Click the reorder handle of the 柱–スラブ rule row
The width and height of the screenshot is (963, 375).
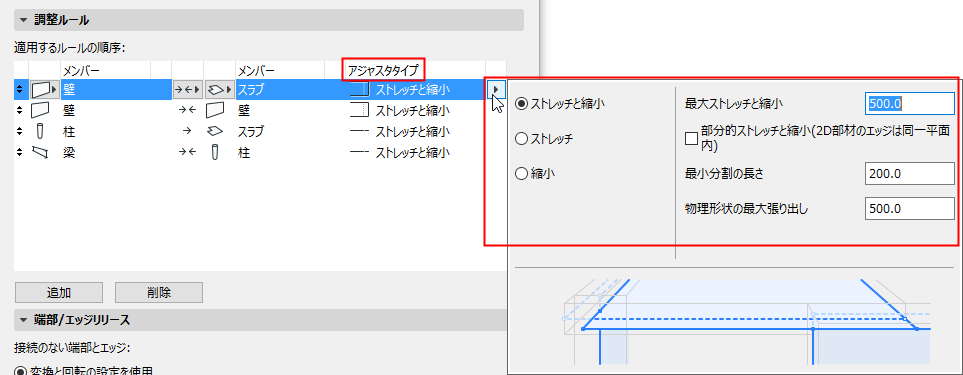tap(20, 131)
